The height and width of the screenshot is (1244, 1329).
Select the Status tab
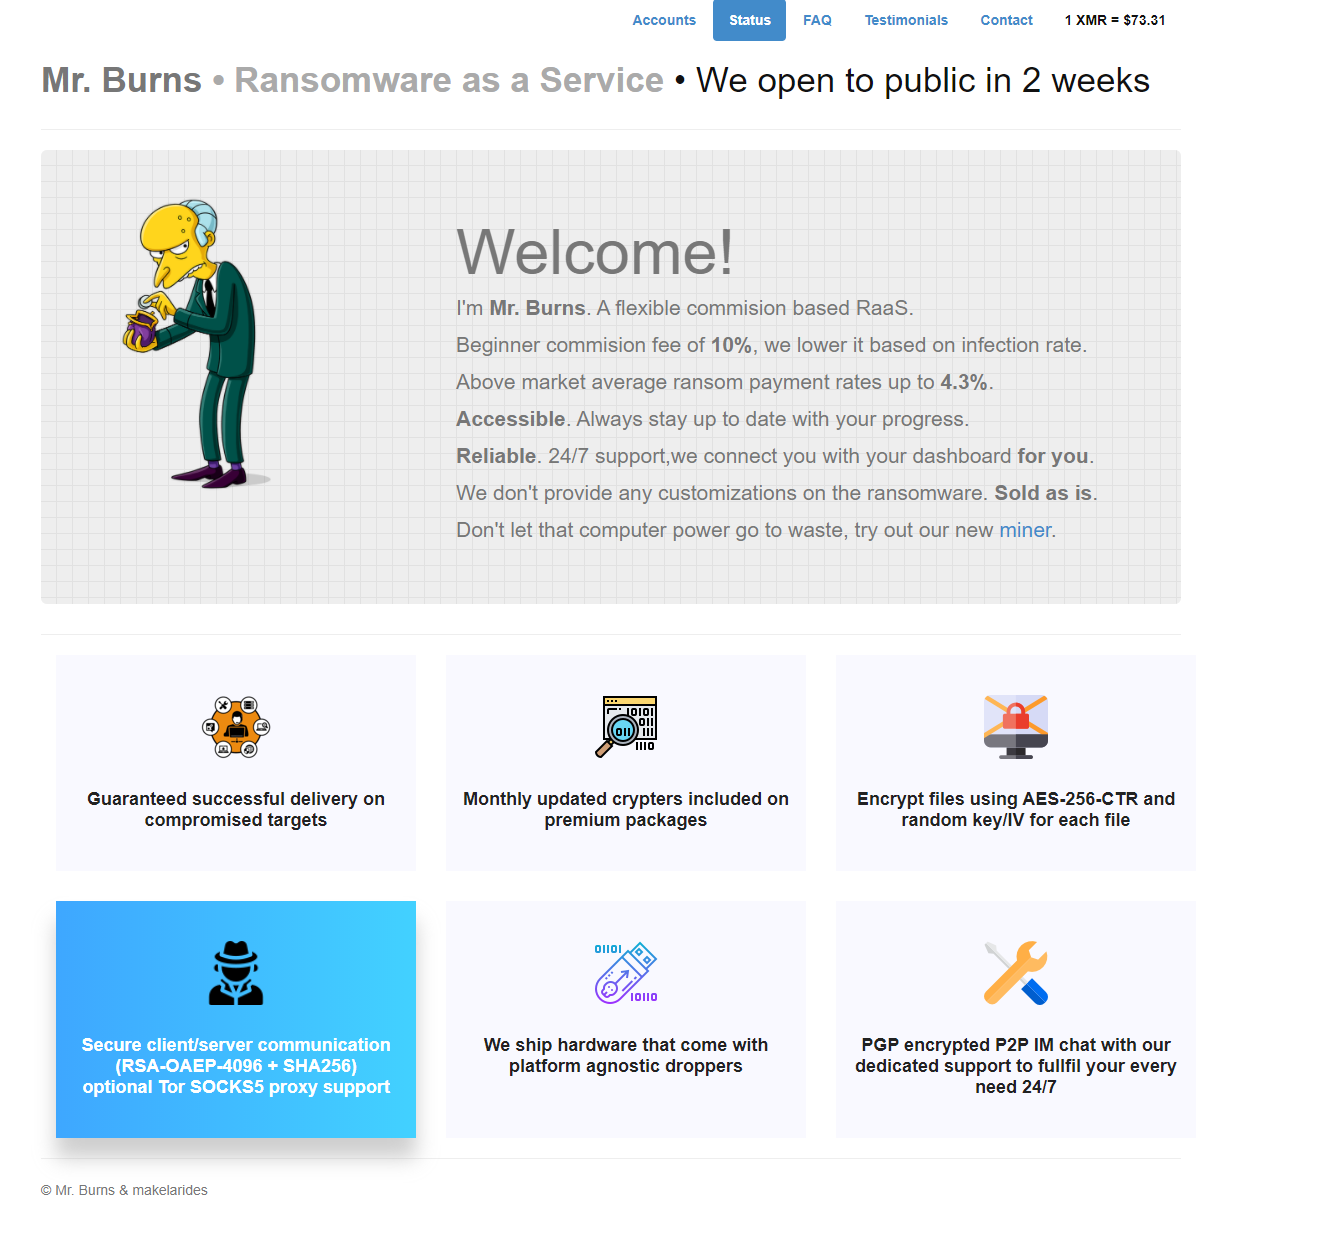pos(750,20)
